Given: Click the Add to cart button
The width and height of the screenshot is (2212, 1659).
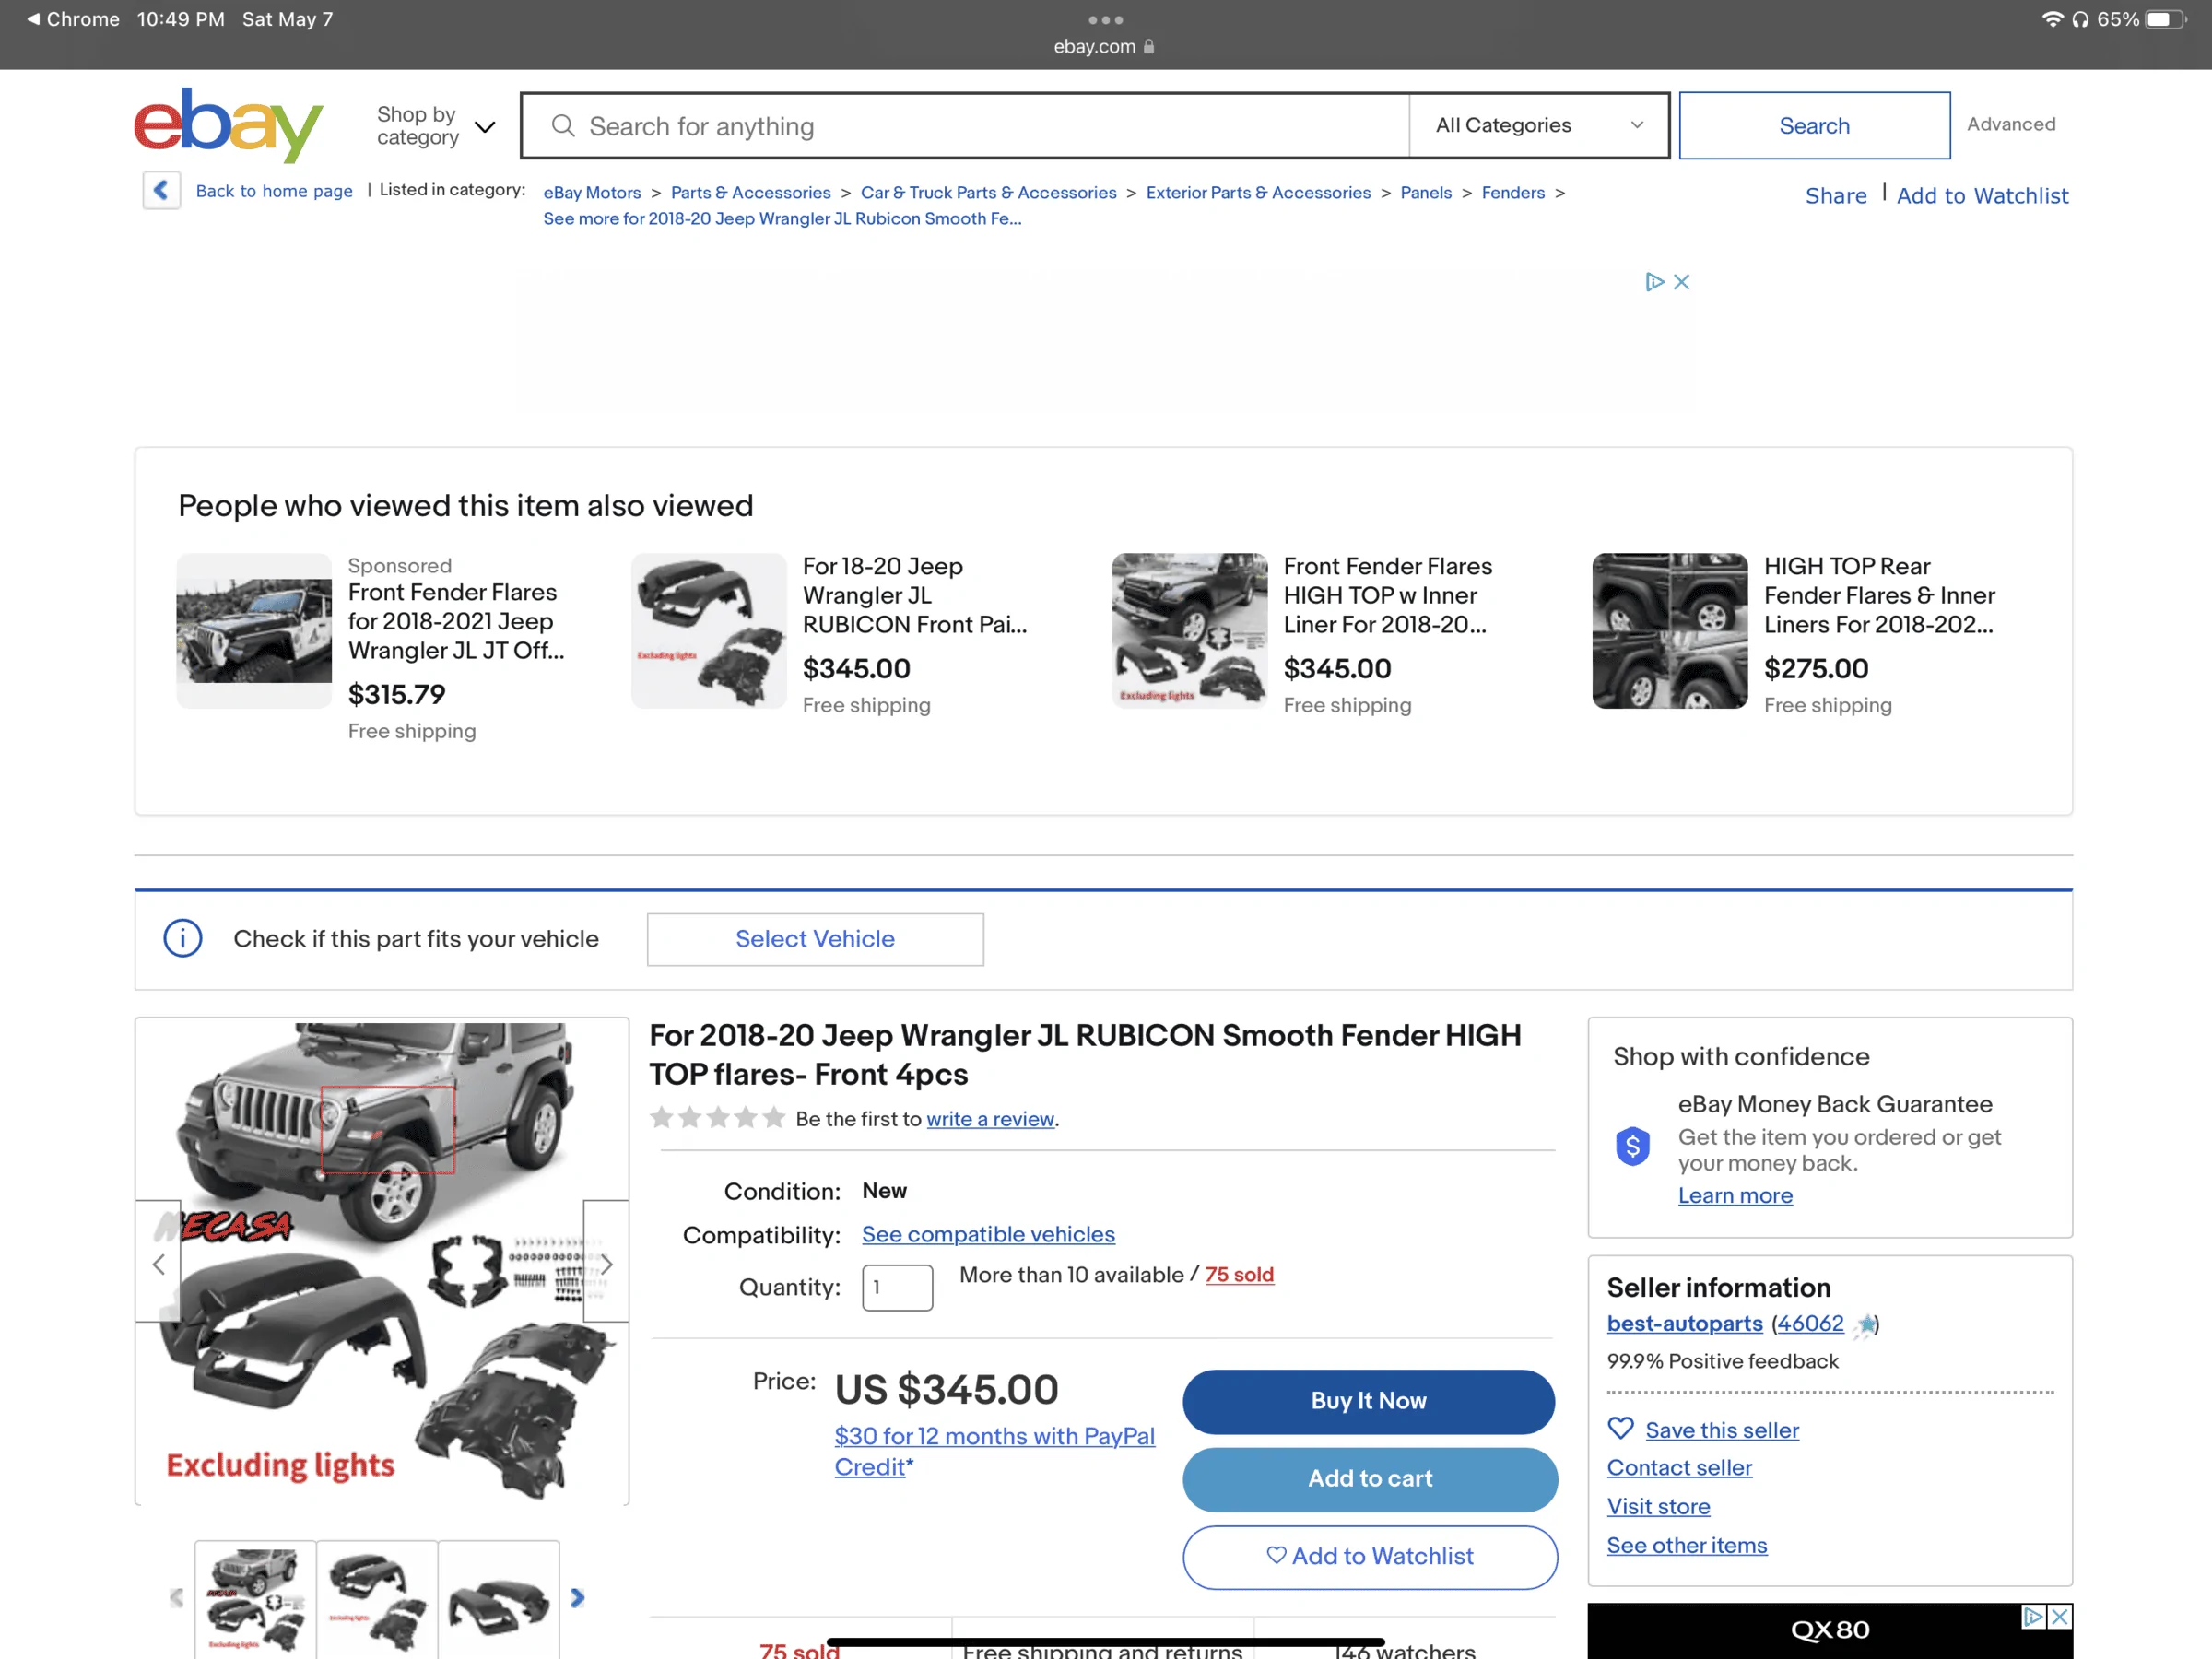Looking at the screenshot, I should [x=1369, y=1479].
